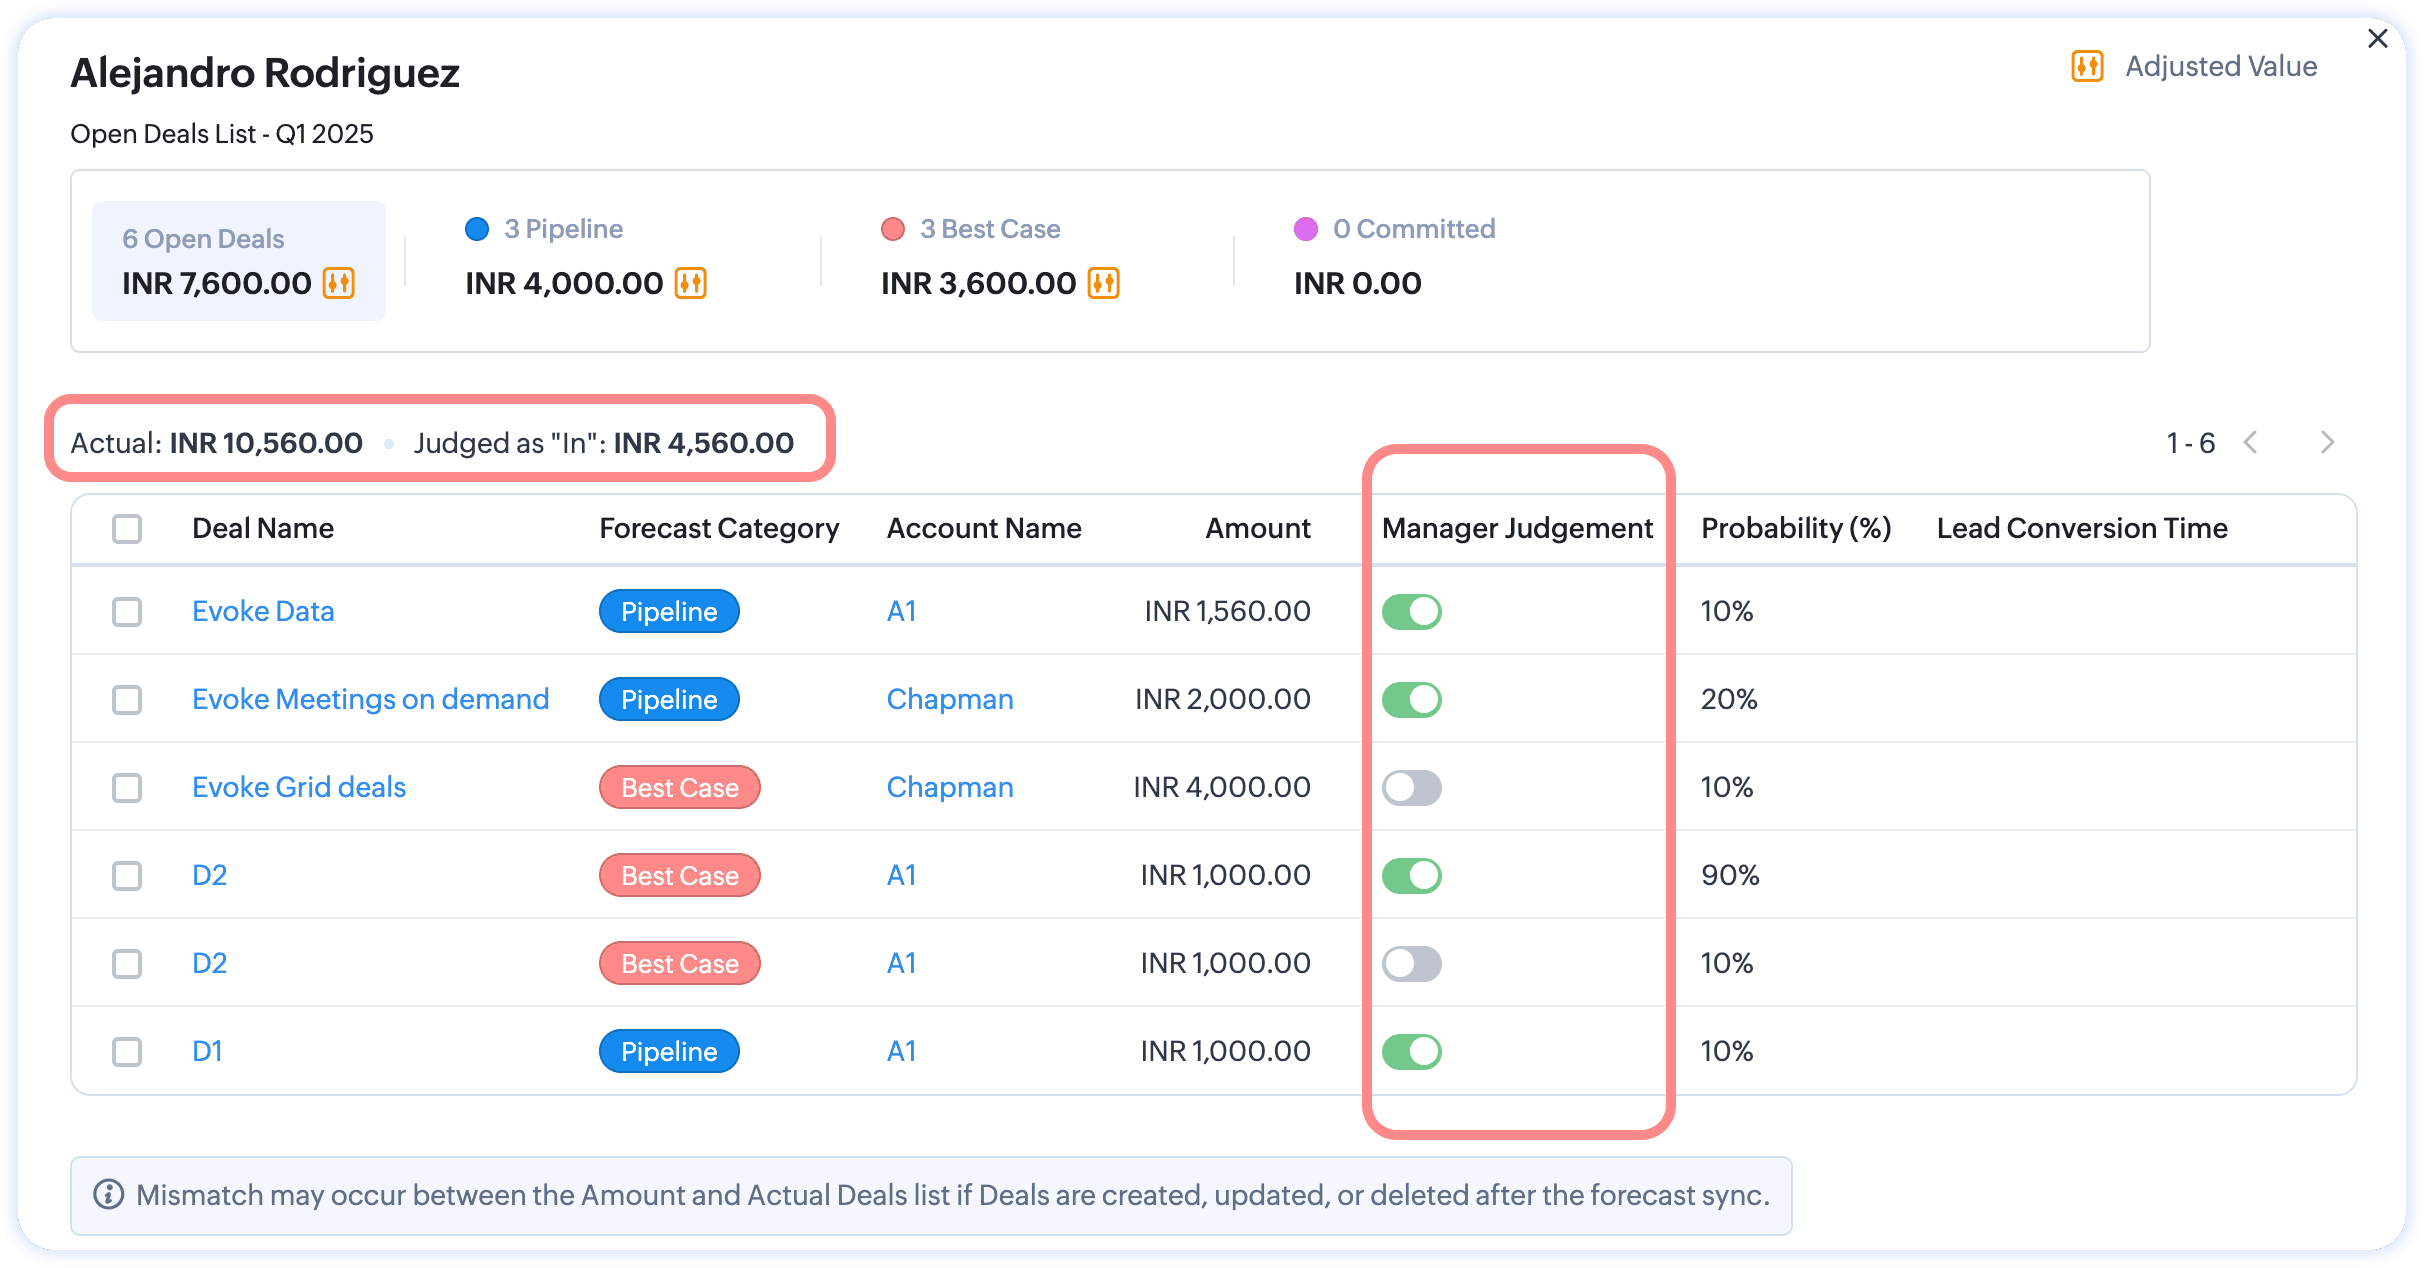Close the open deals dialog

coord(2378,39)
